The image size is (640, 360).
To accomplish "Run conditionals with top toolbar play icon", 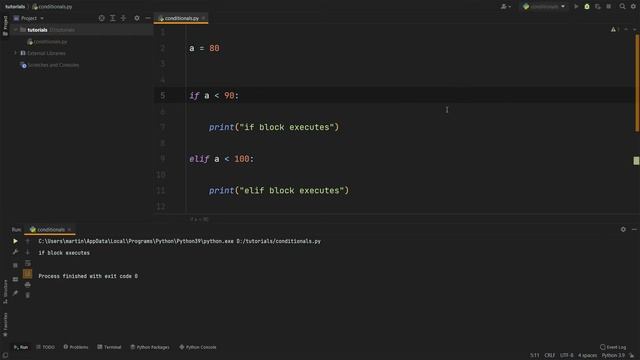I will 576,7.
